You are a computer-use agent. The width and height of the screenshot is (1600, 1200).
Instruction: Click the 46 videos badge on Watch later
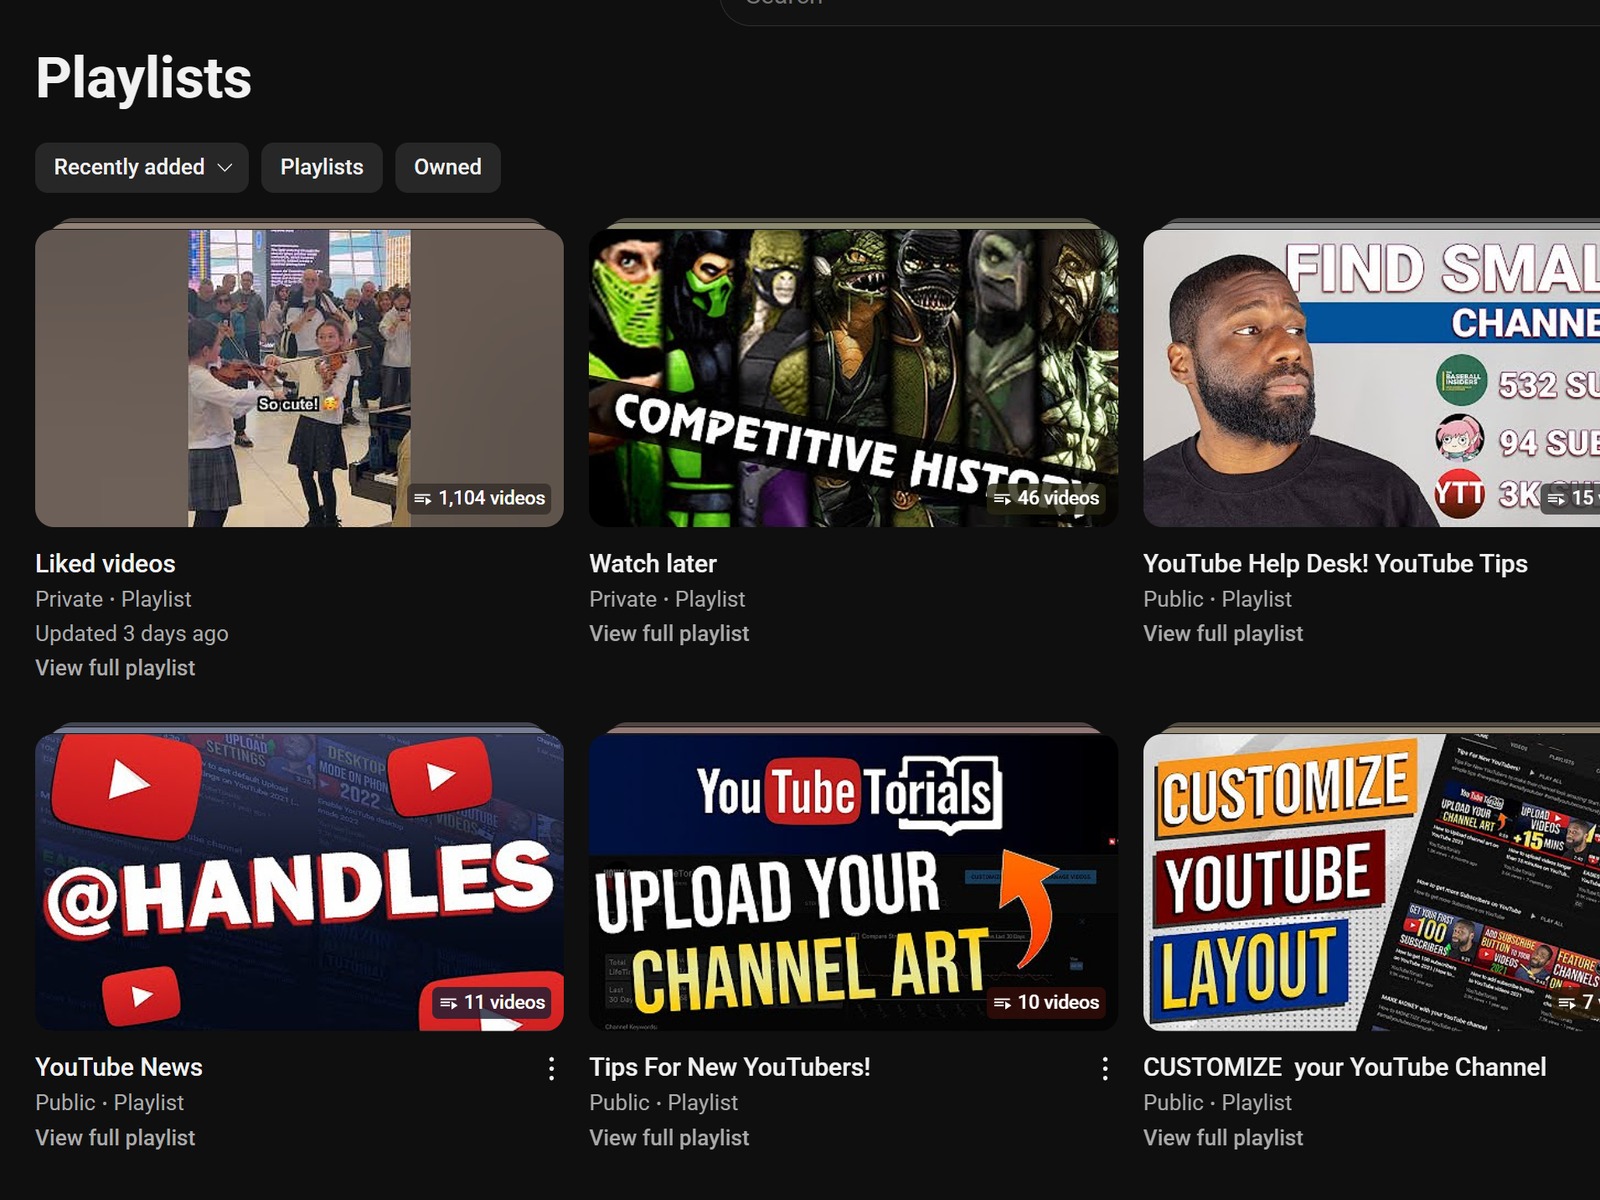click(x=1046, y=498)
